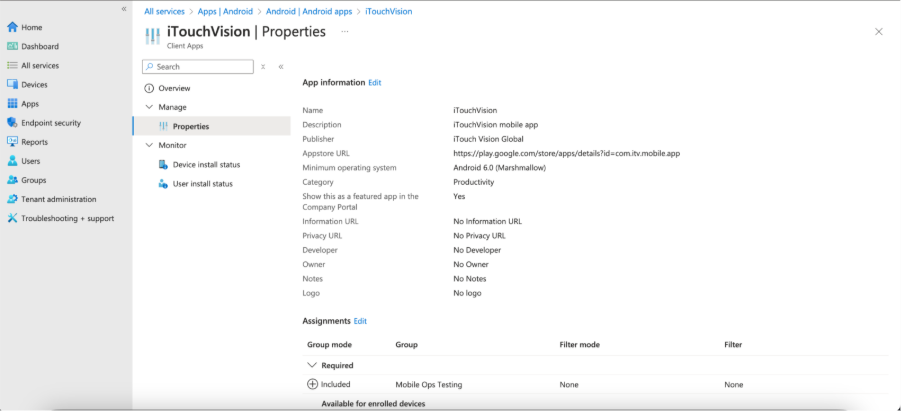
Task: Click the All services breadcrumb link
Action: point(164,11)
